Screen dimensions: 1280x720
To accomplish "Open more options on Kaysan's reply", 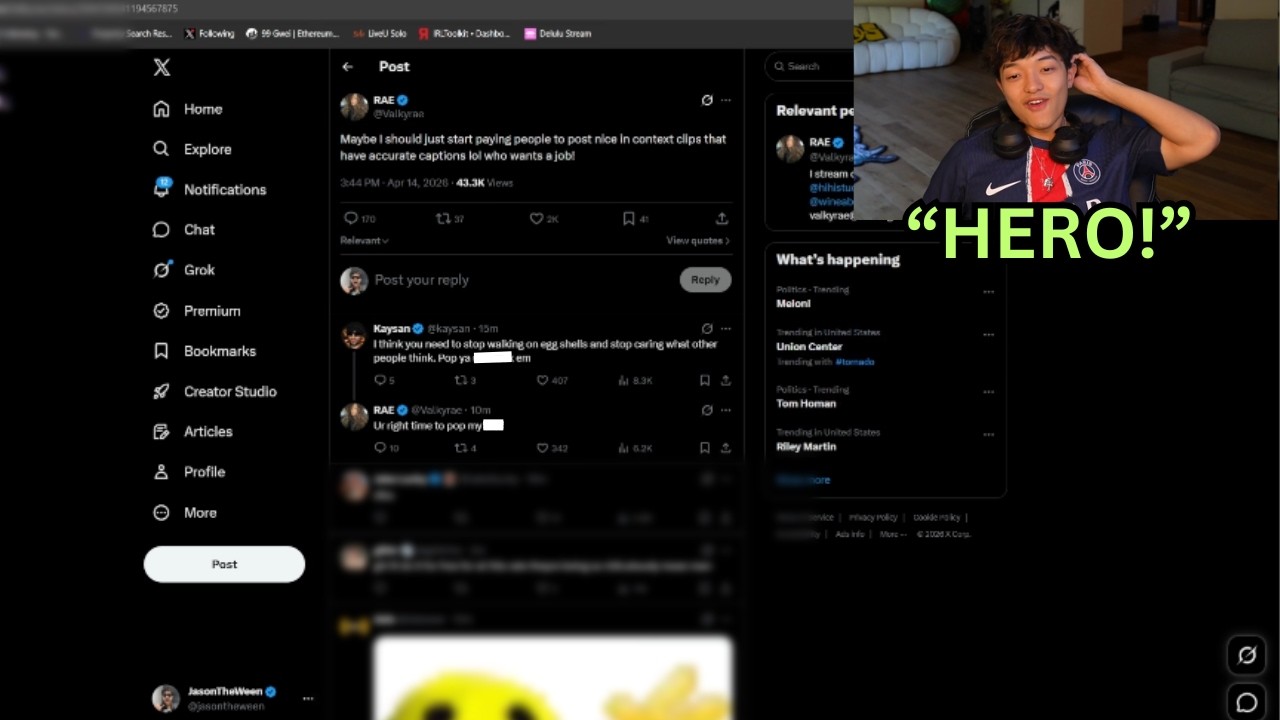I will [x=726, y=328].
